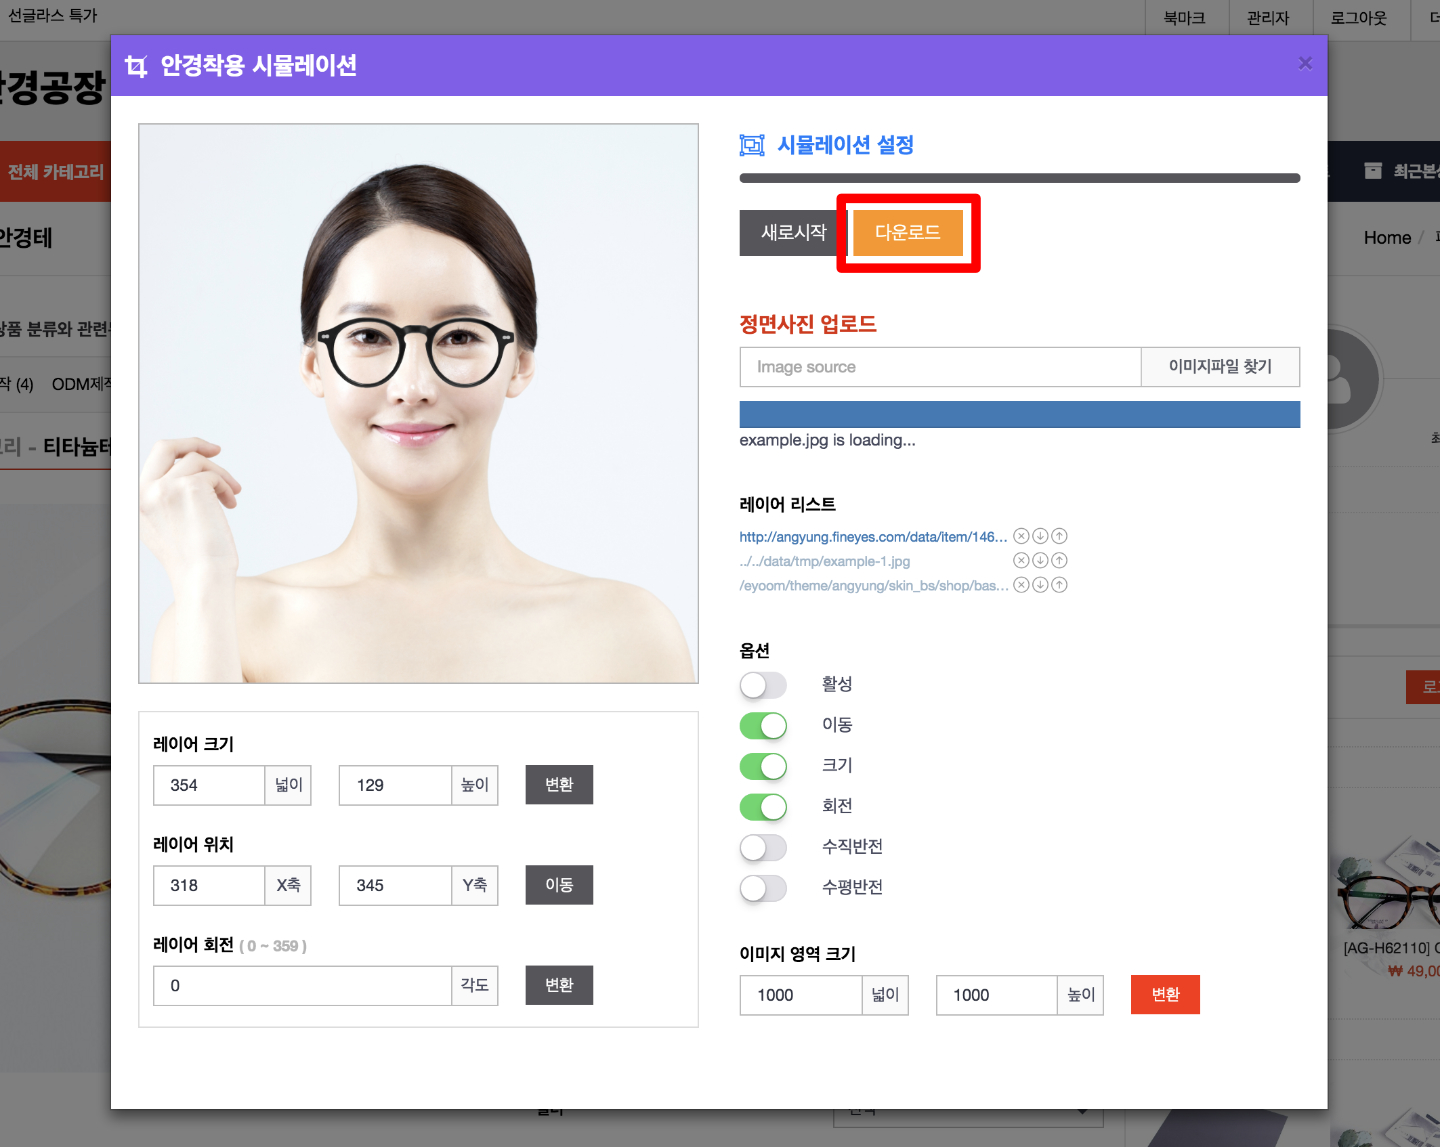Image resolution: width=1440 pixels, height=1147 pixels.
Task: Remove the angyung.fineyes.com layer with its X icon
Action: 1021,536
